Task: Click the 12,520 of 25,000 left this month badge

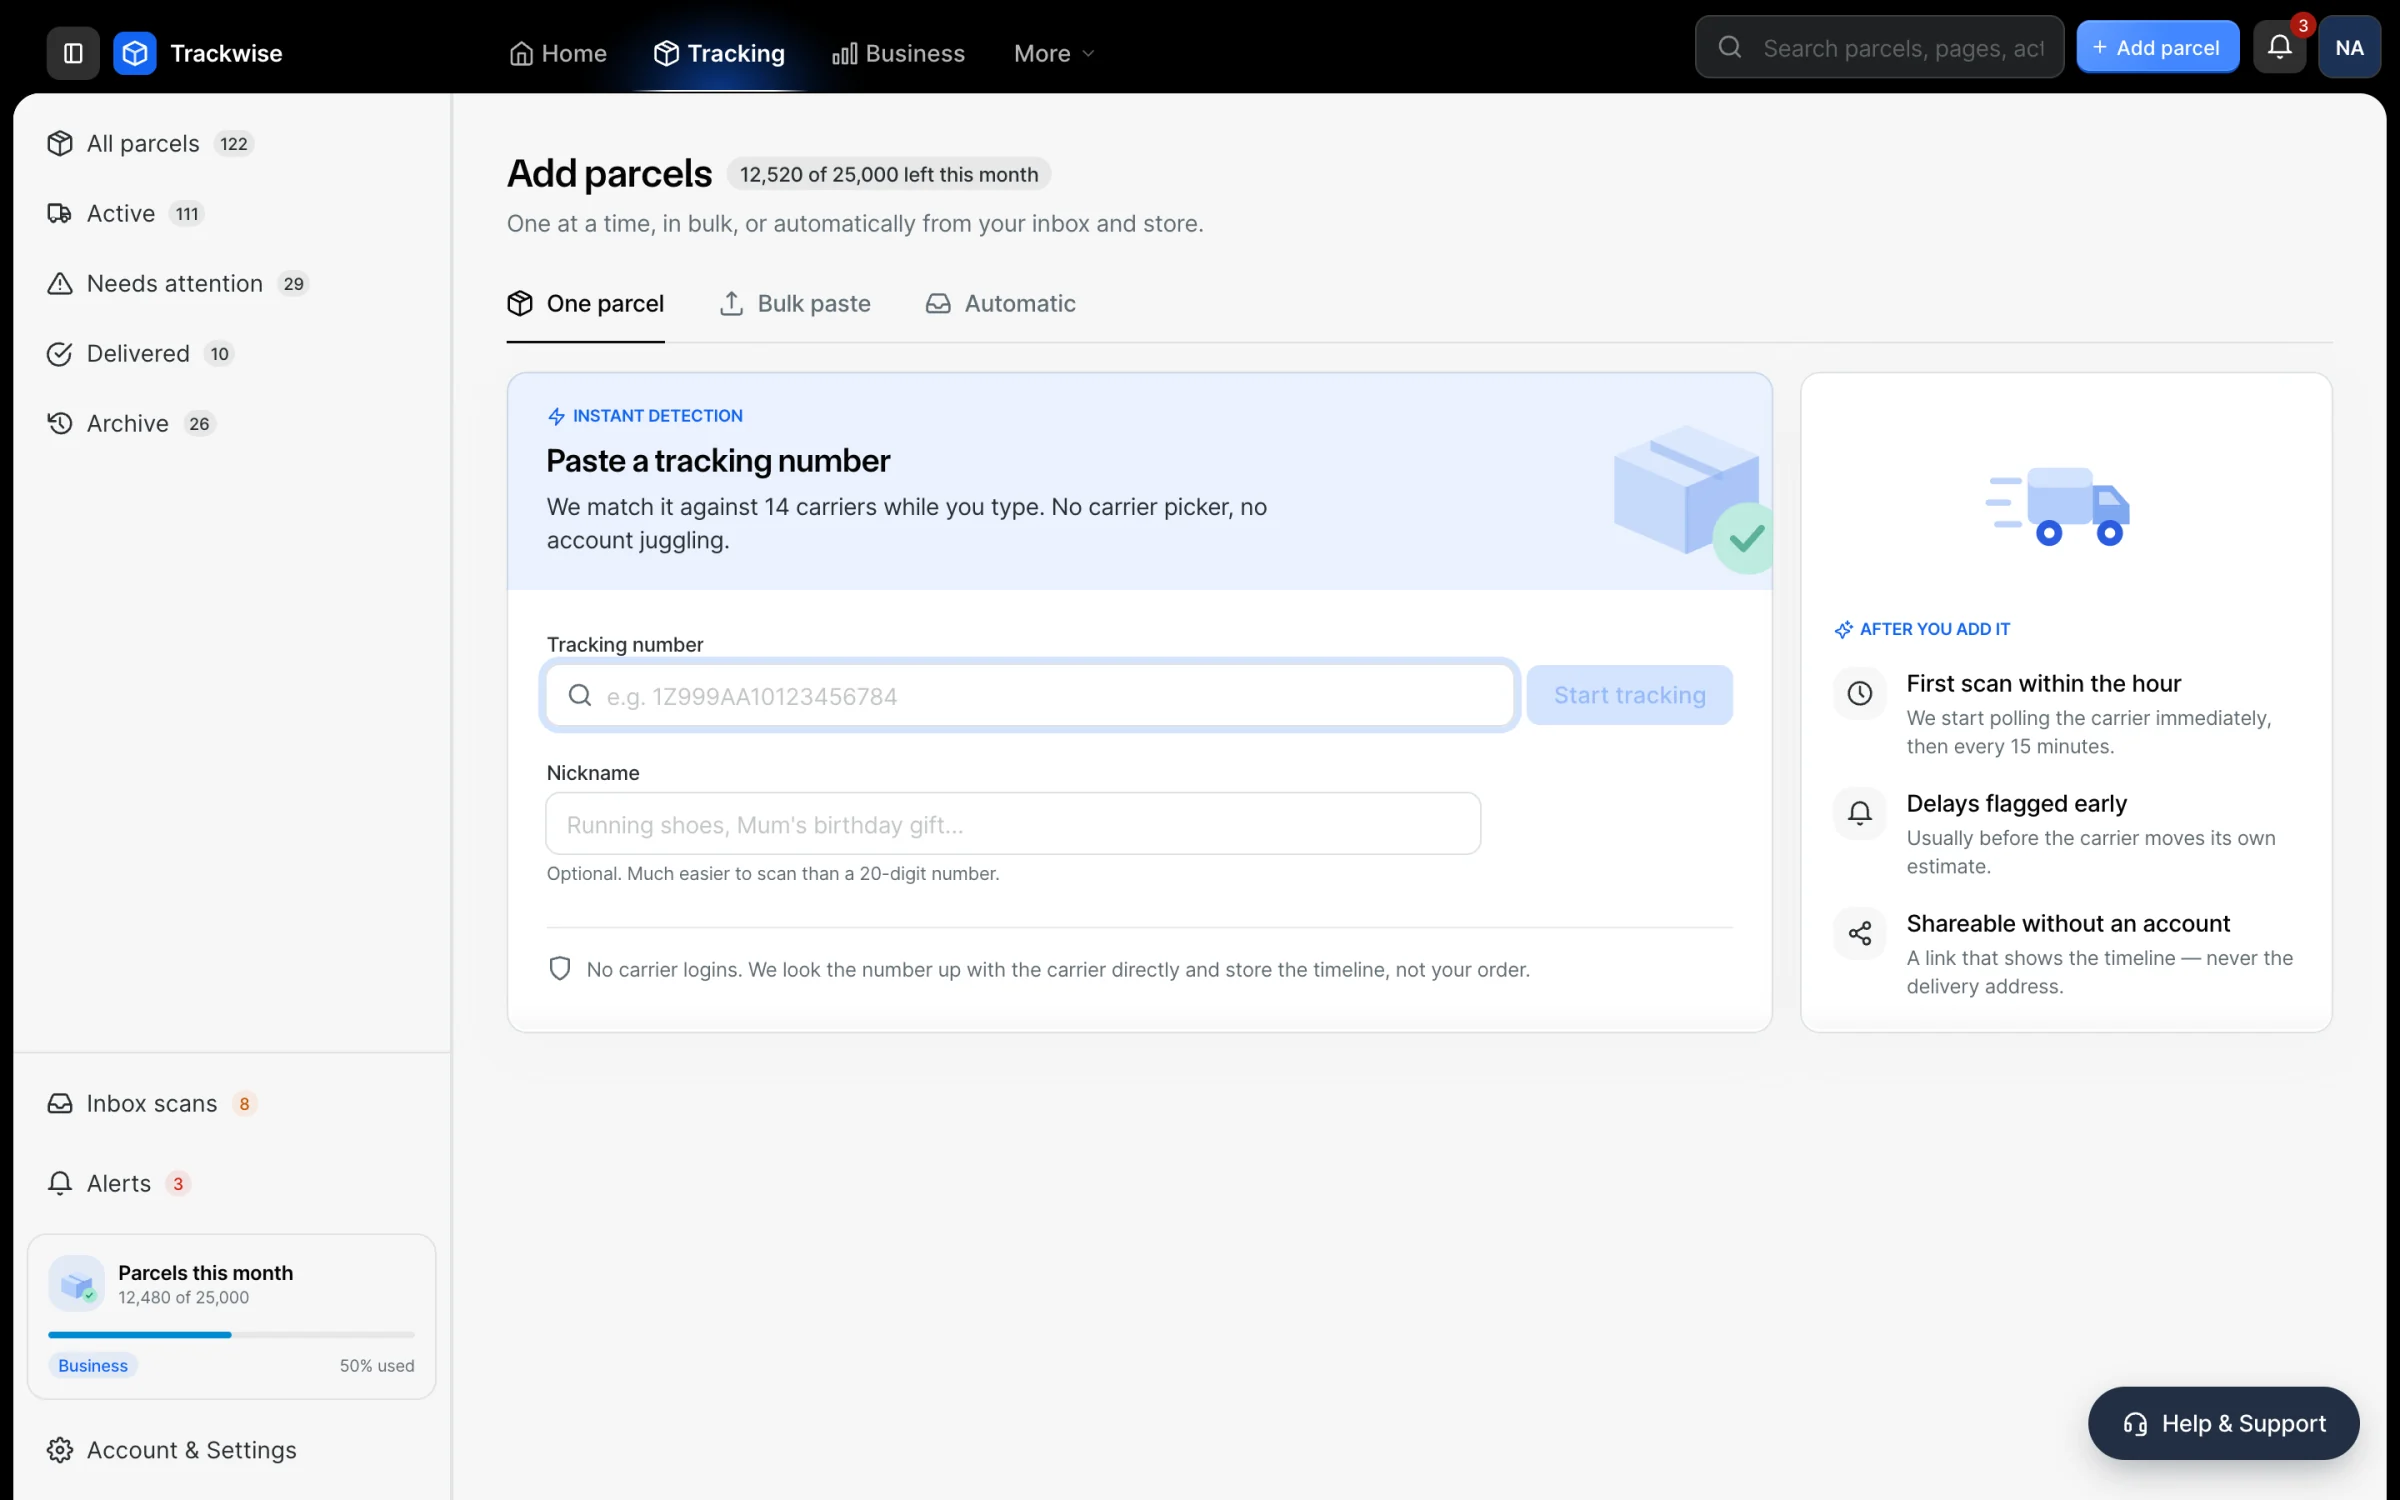Action: (888, 174)
